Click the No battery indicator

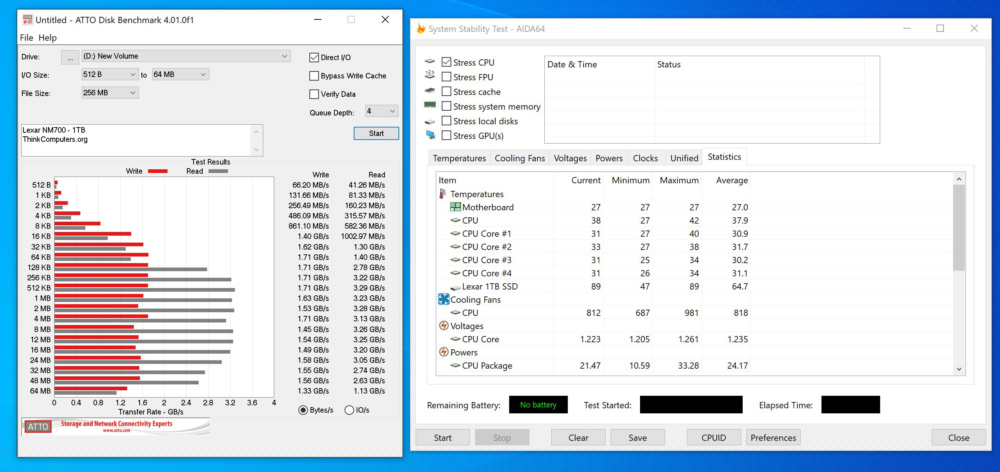[538, 404]
